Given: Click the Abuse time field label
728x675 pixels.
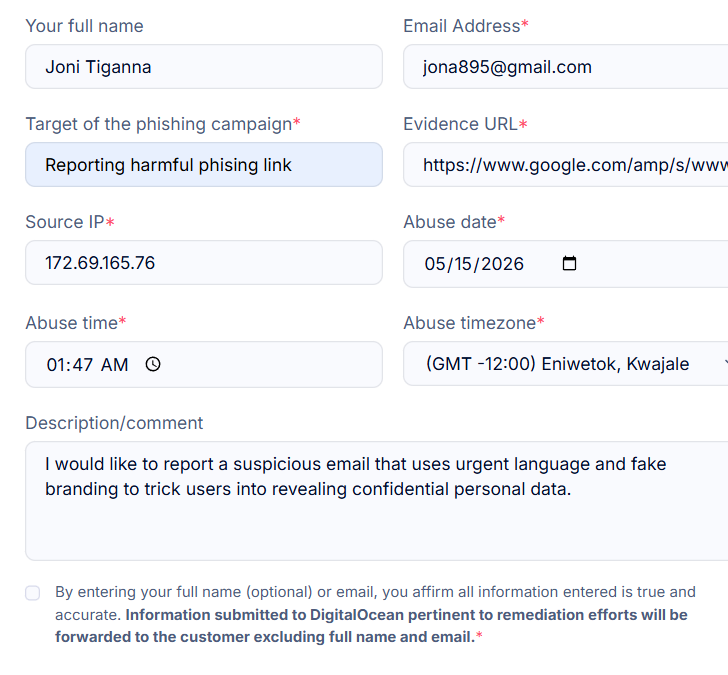Looking at the screenshot, I should point(76,323).
